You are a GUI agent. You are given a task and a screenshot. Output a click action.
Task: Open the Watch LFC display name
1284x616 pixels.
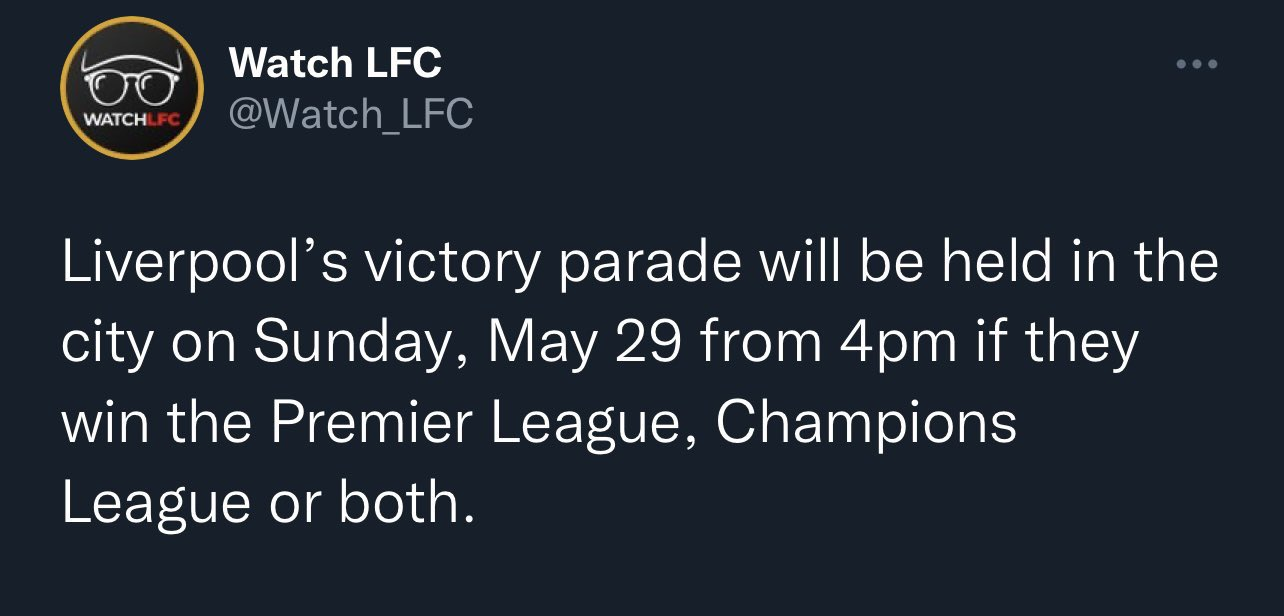coord(335,65)
